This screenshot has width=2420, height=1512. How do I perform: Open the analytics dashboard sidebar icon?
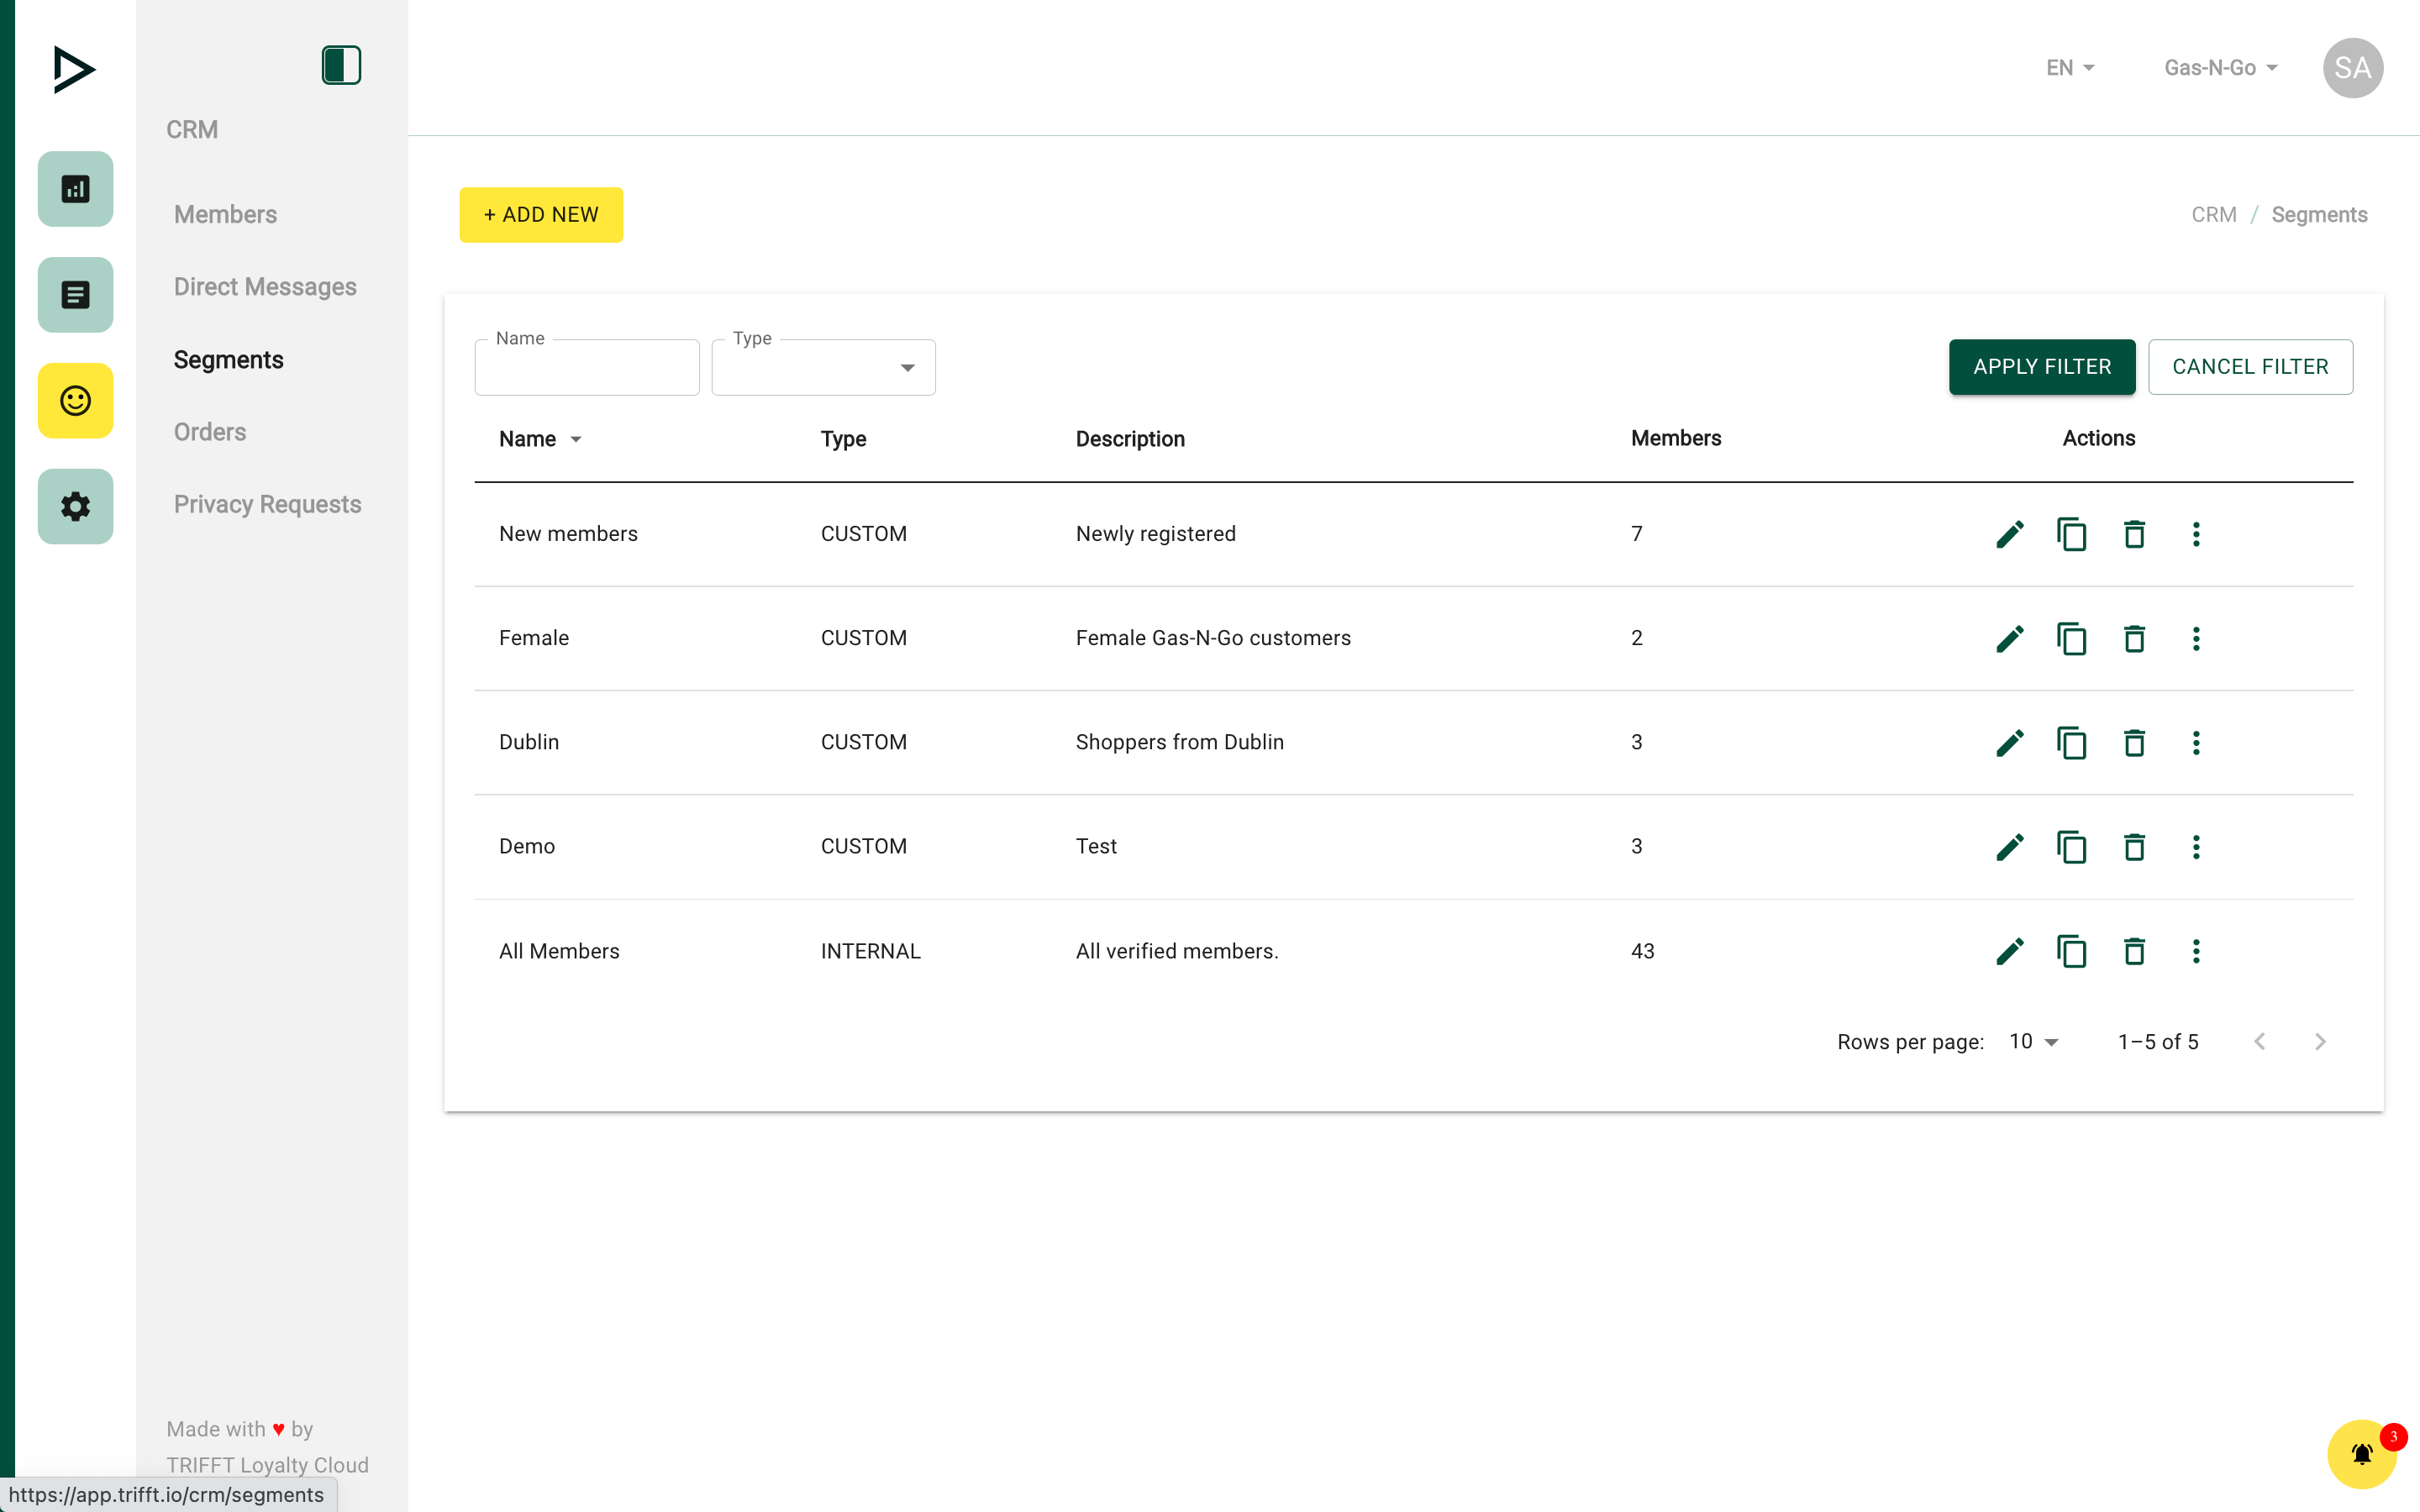pyautogui.click(x=75, y=189)
